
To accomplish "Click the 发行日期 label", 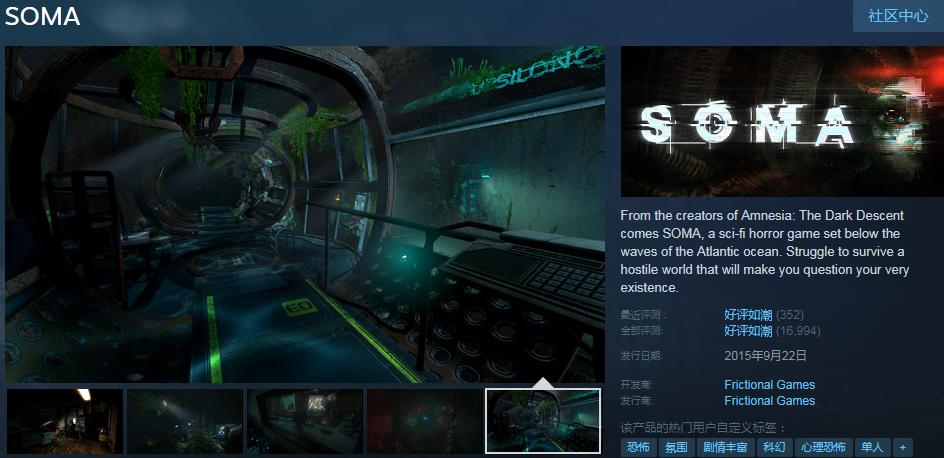I will pos(642,356).
